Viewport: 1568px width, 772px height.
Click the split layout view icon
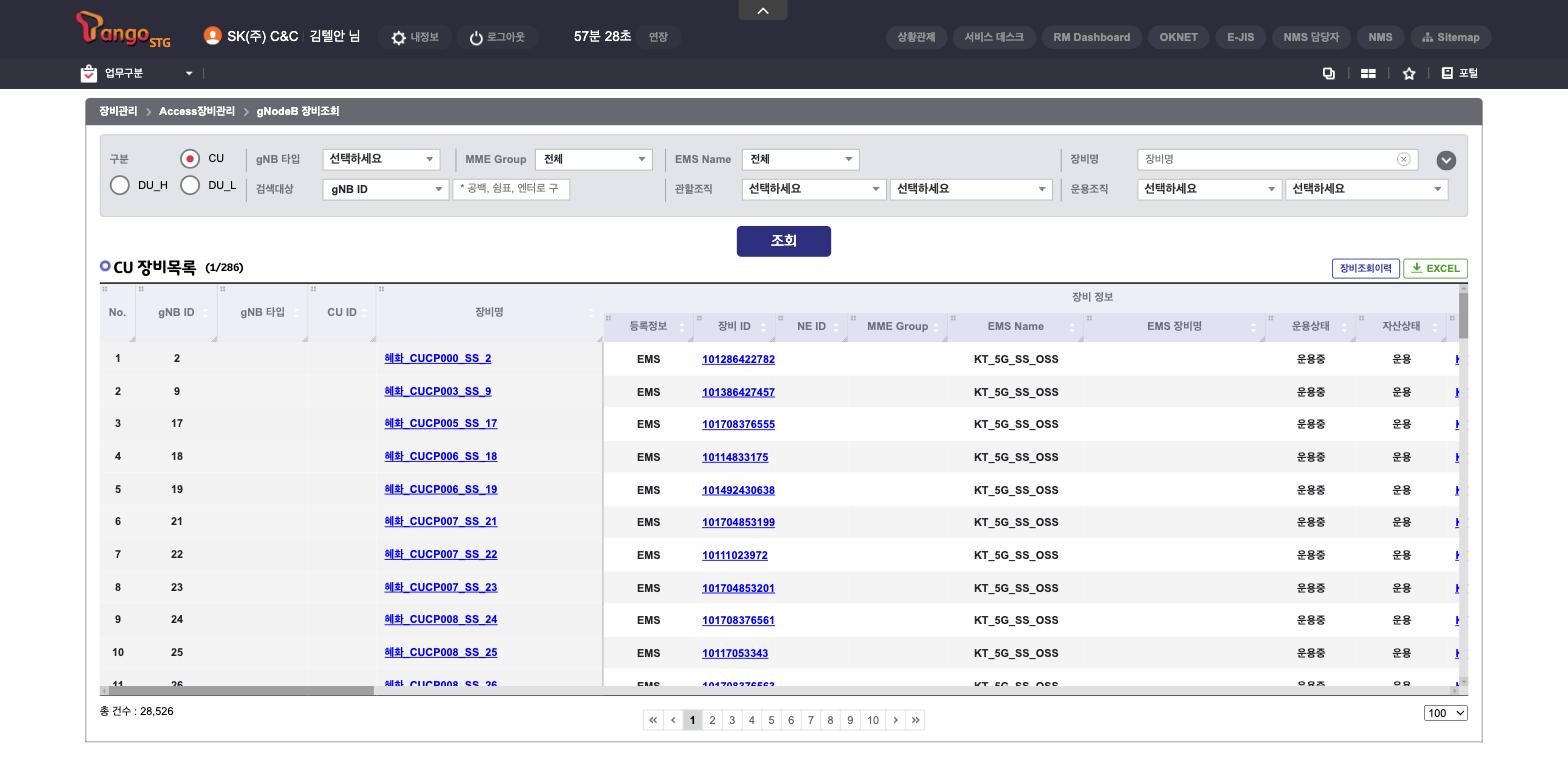point(1368,73)
